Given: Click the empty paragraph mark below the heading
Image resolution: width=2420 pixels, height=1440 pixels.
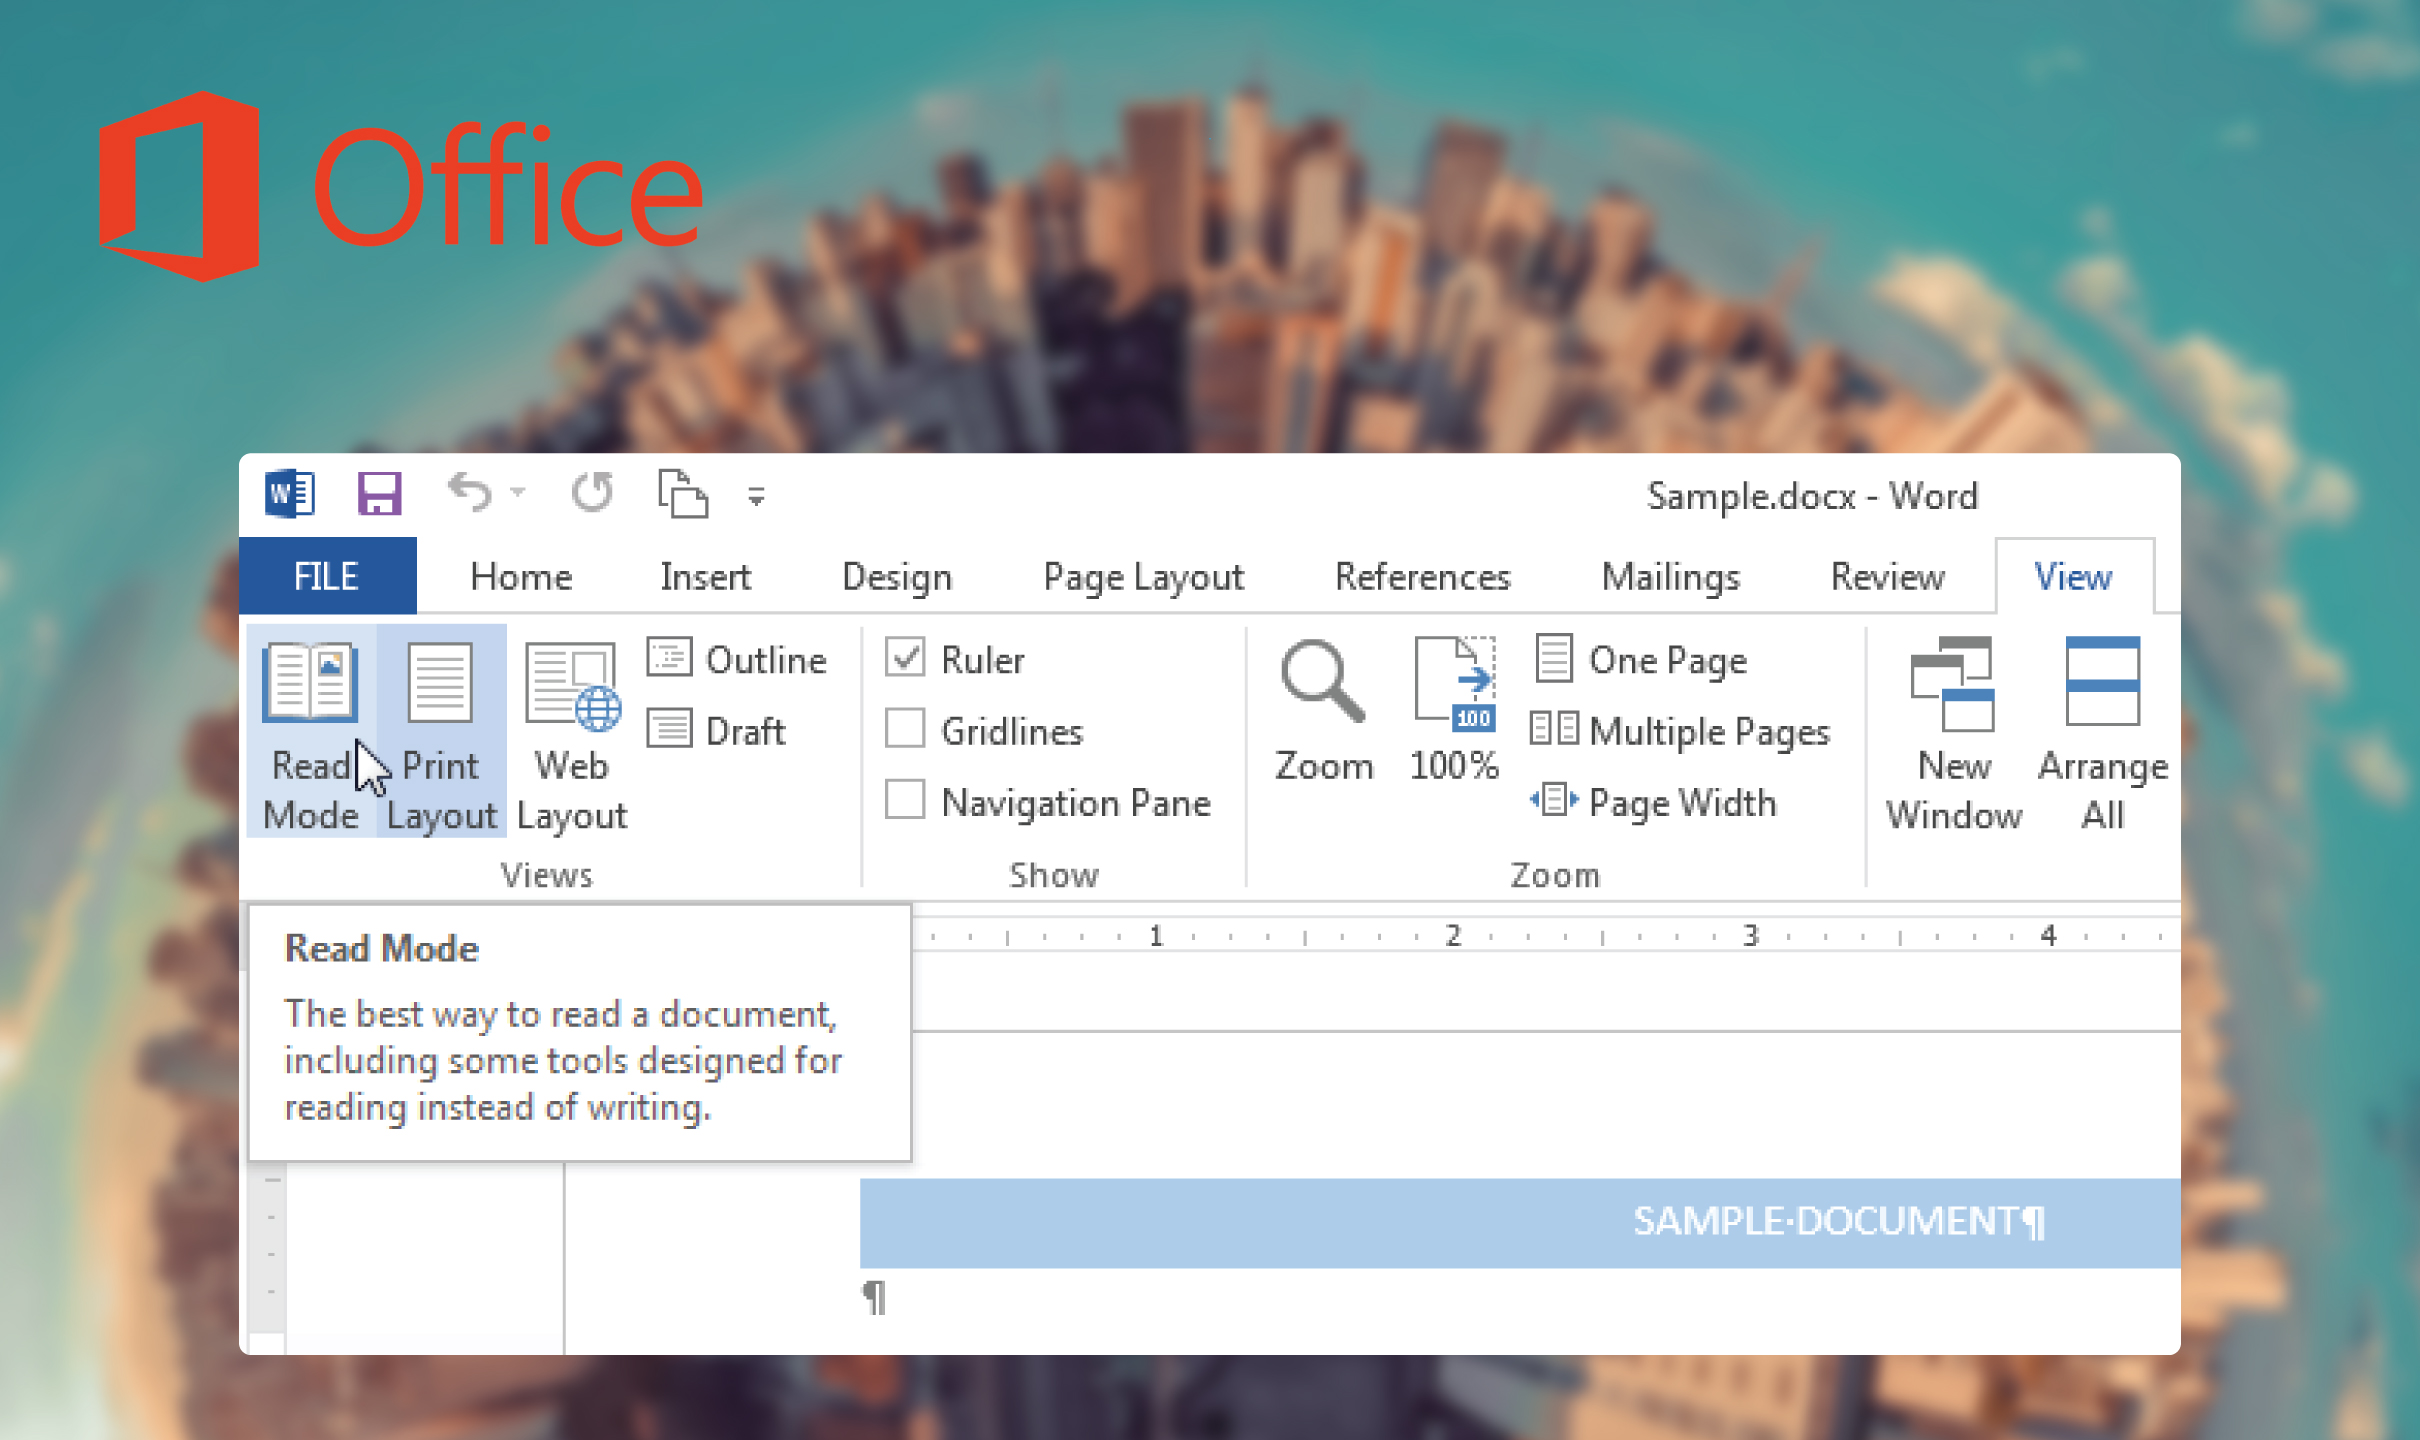Looking at the screenshot, I should tap(874, 1297).
